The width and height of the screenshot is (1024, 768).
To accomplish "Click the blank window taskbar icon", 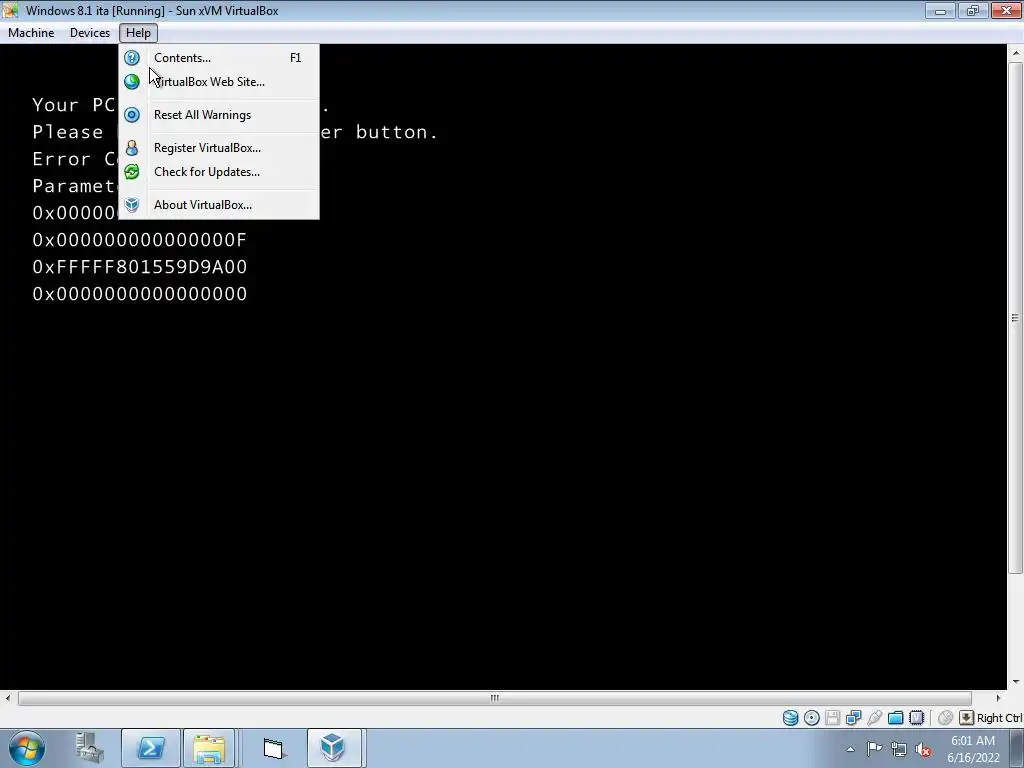I will point(274,748).
